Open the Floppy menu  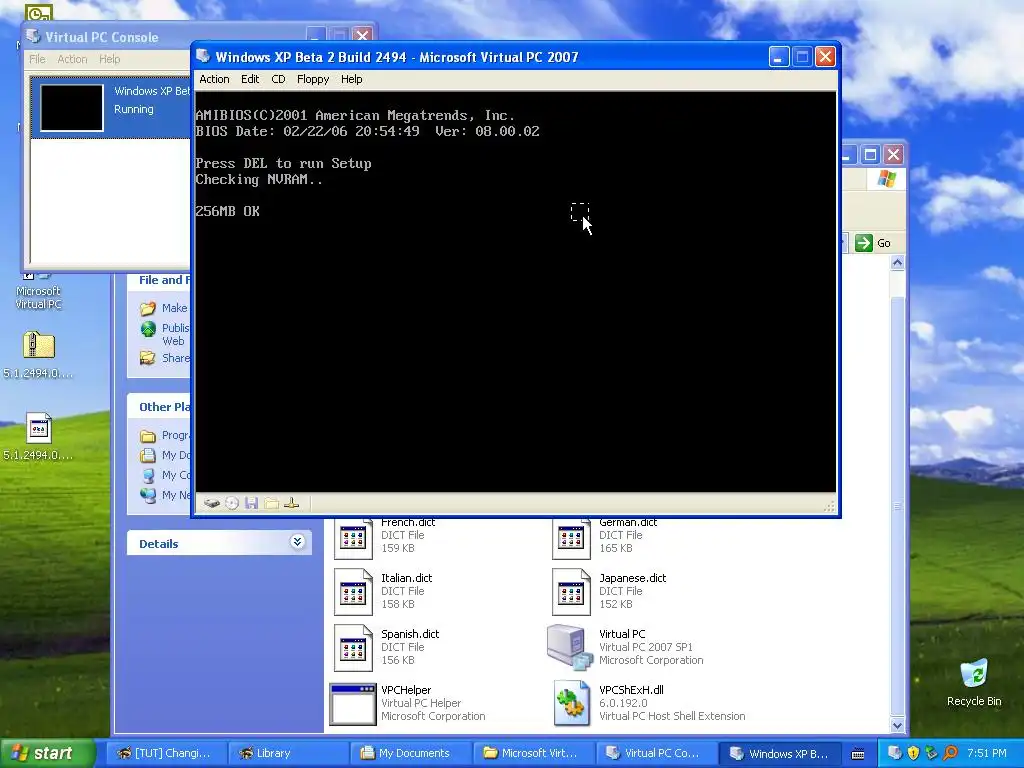(x=313, y=79)
